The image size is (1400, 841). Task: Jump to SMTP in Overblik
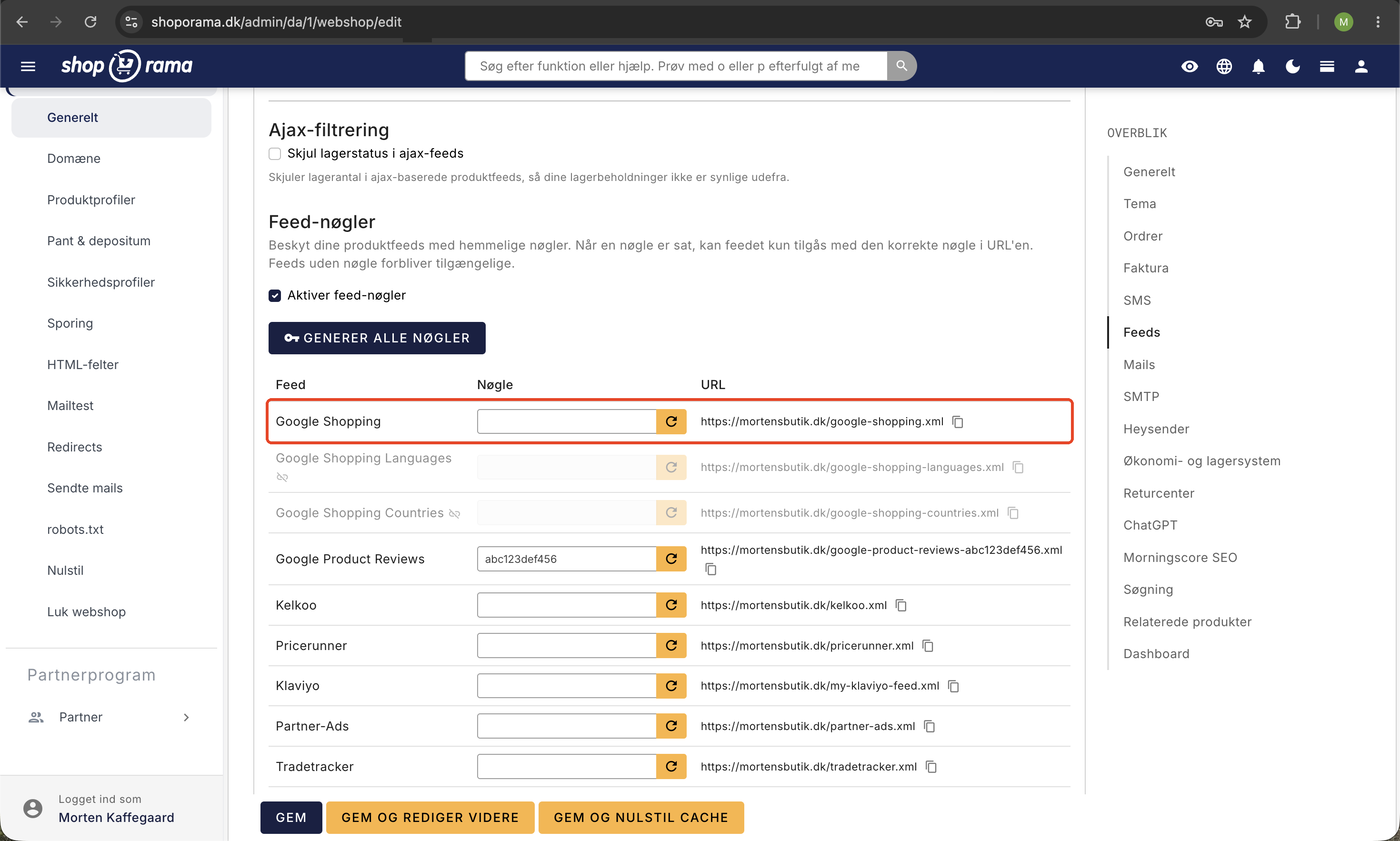1141,397
